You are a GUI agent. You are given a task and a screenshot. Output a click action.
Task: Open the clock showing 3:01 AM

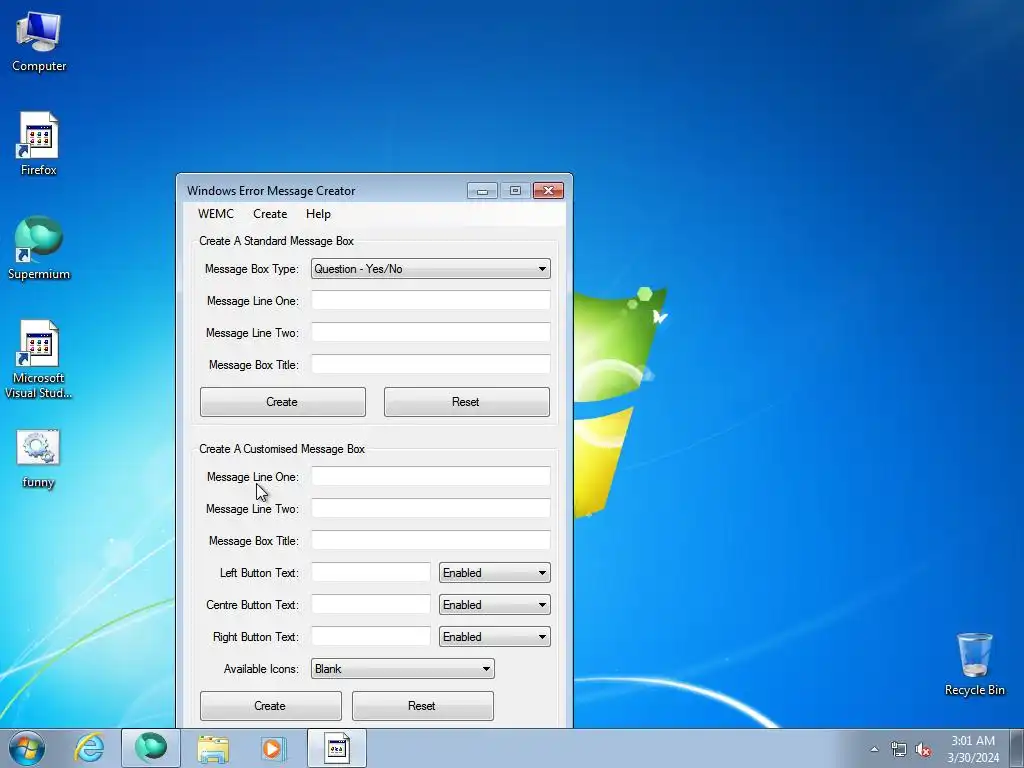[973, 749]
